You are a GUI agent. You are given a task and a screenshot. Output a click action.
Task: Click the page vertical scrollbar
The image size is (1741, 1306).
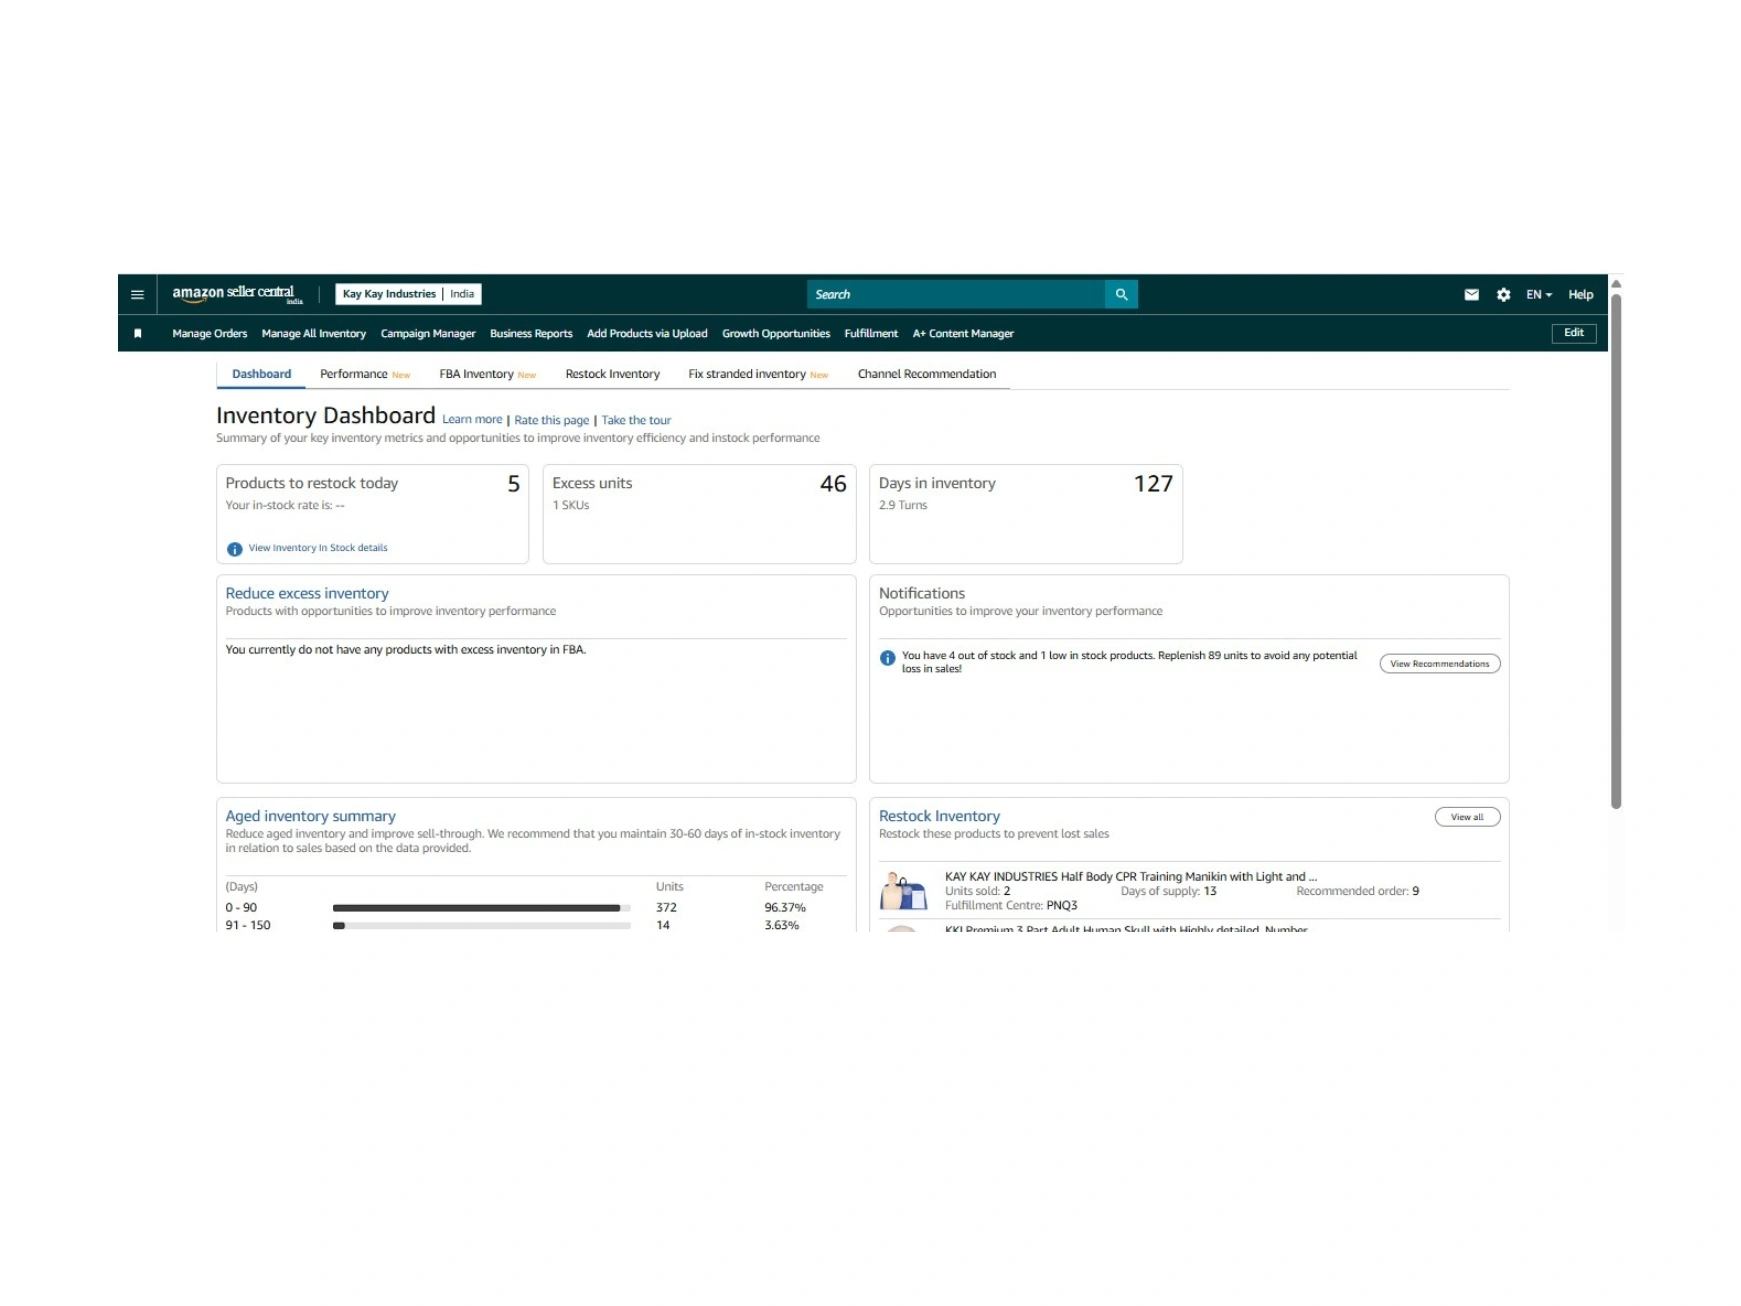coord(1615,550)
